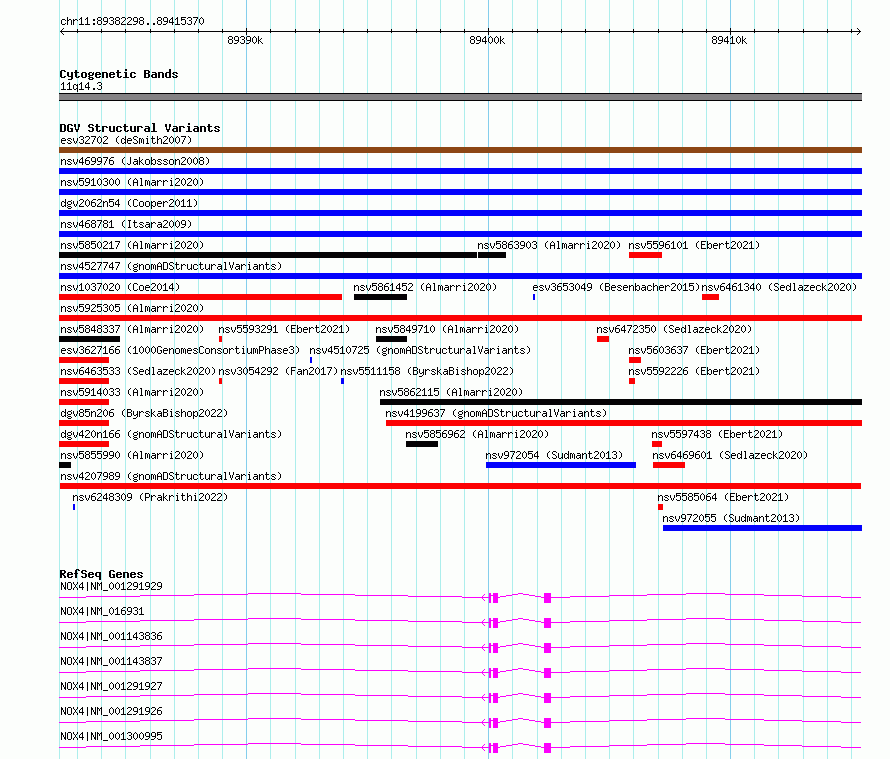
Task: Click dgv85n206 (ByrskaBishop2022) label
Action: tap(144, 413)
